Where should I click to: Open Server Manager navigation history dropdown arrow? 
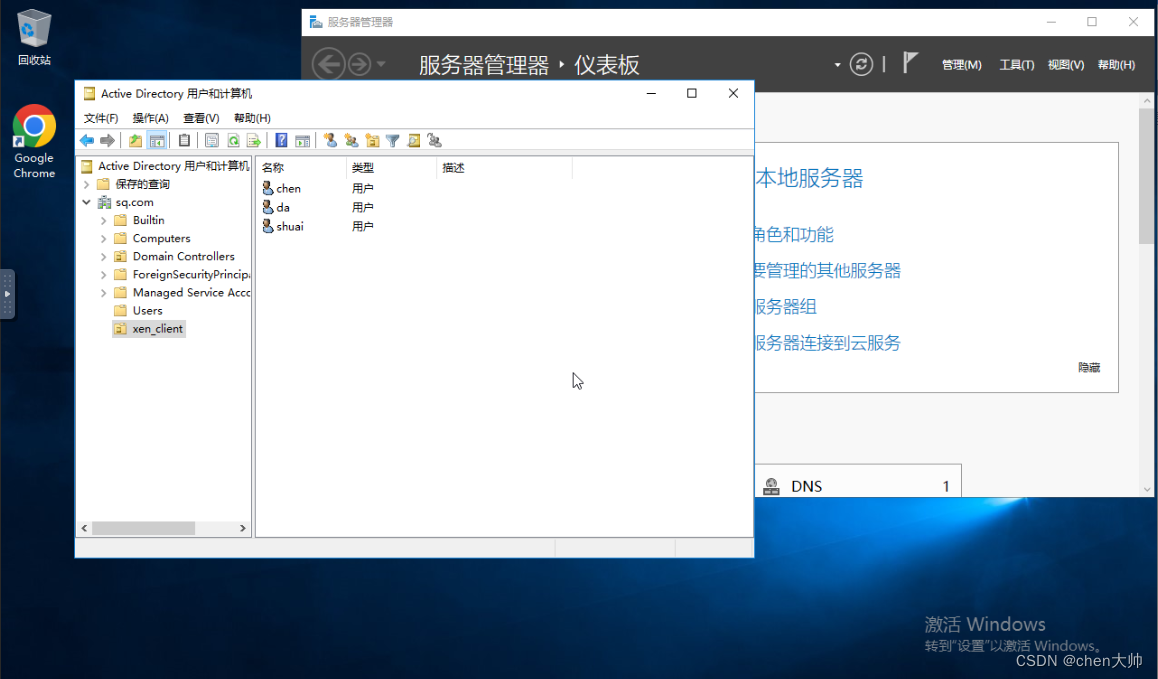(381, 64)
